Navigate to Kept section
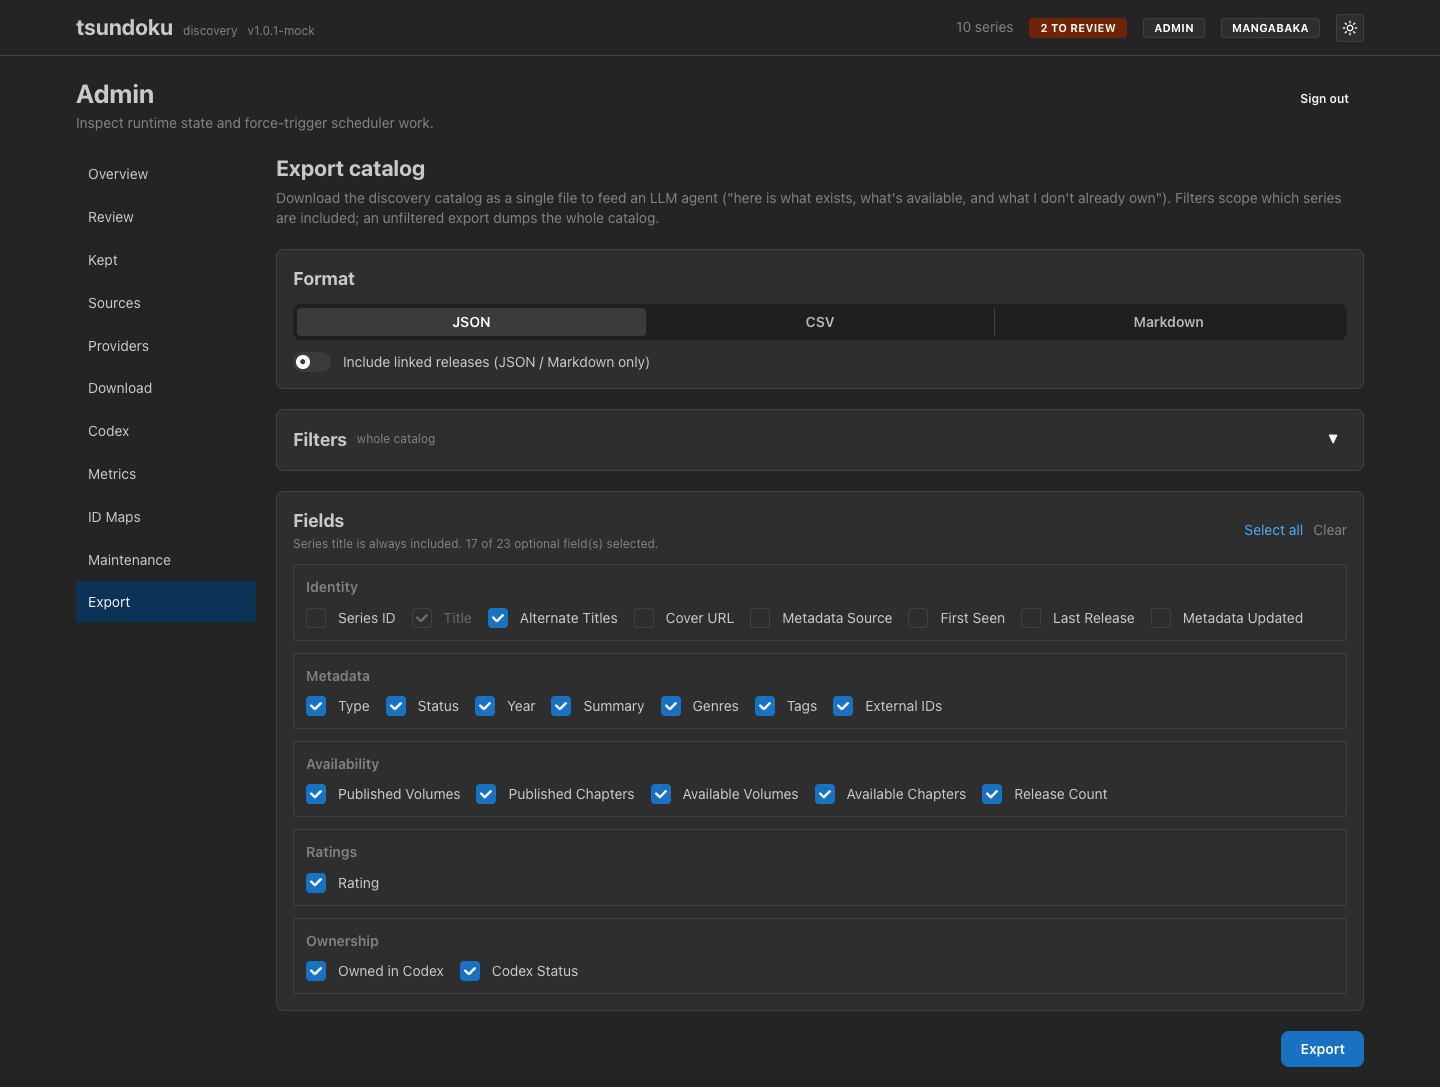 point(166,260)
